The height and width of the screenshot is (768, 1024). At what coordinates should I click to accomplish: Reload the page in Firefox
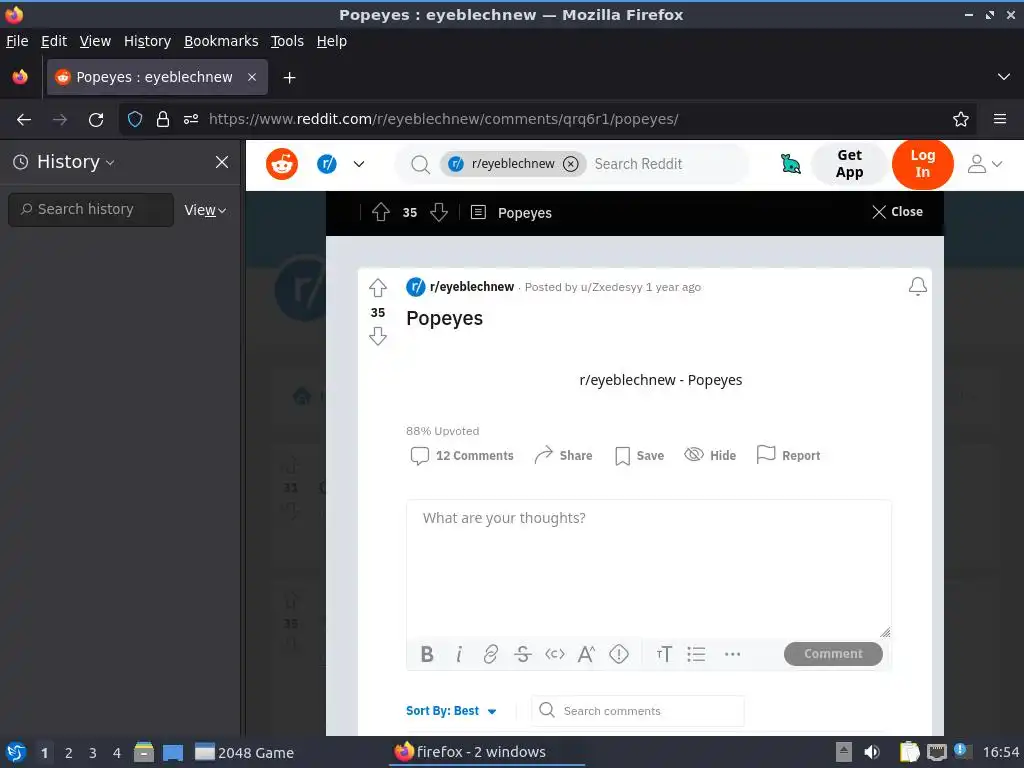96,120
